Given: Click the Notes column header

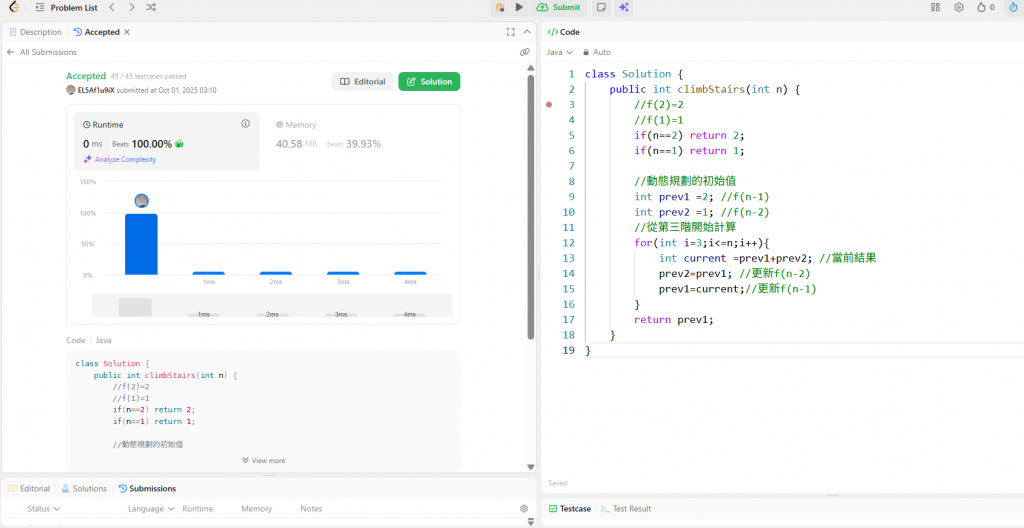Looking at the screenshot, I should tap(312, 508).
